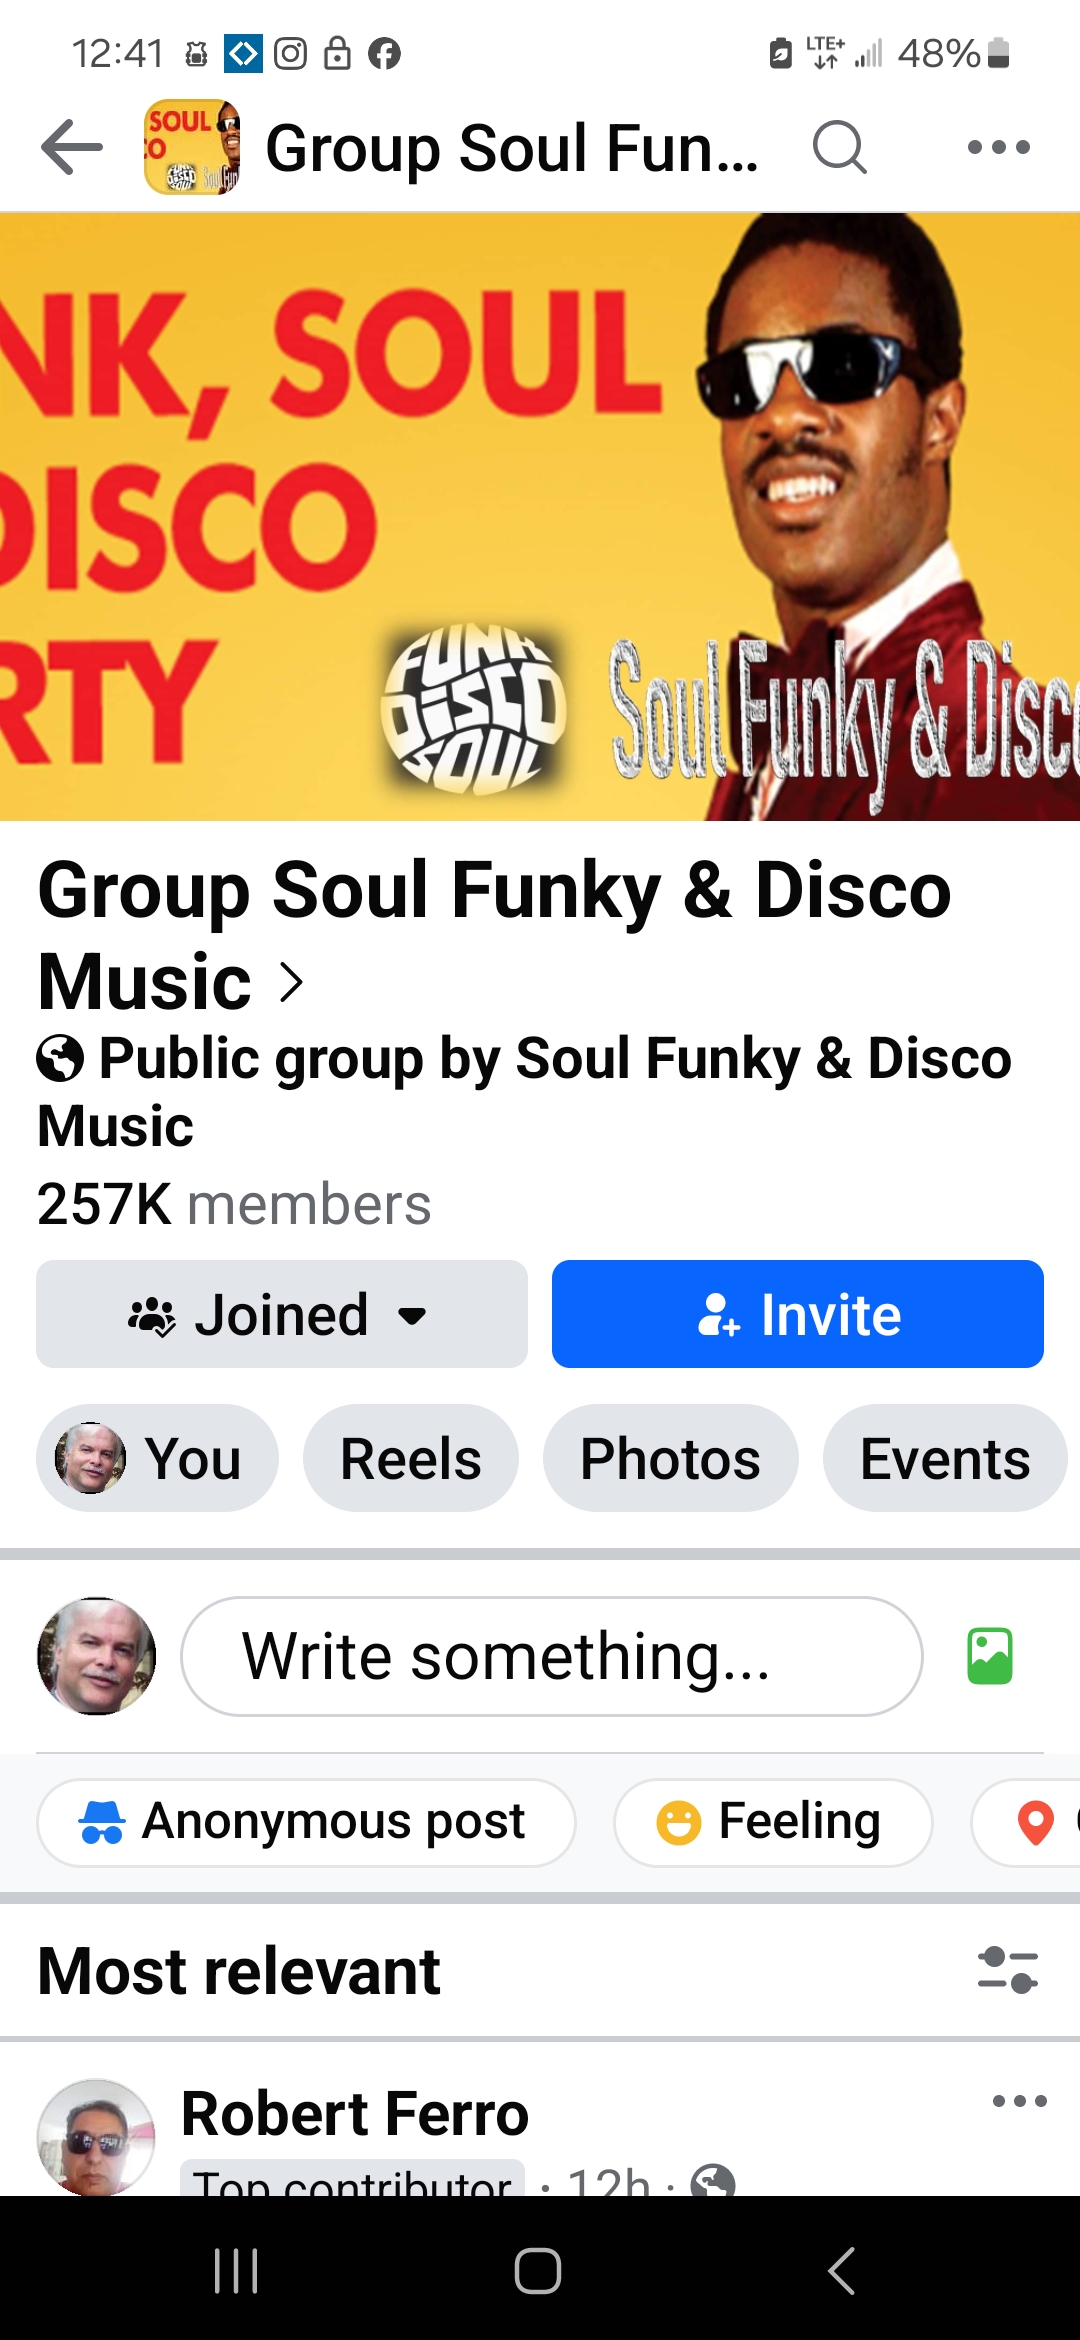Tap the group avatar thumbnail in header

pyautogui.click(x=192, y=147)
